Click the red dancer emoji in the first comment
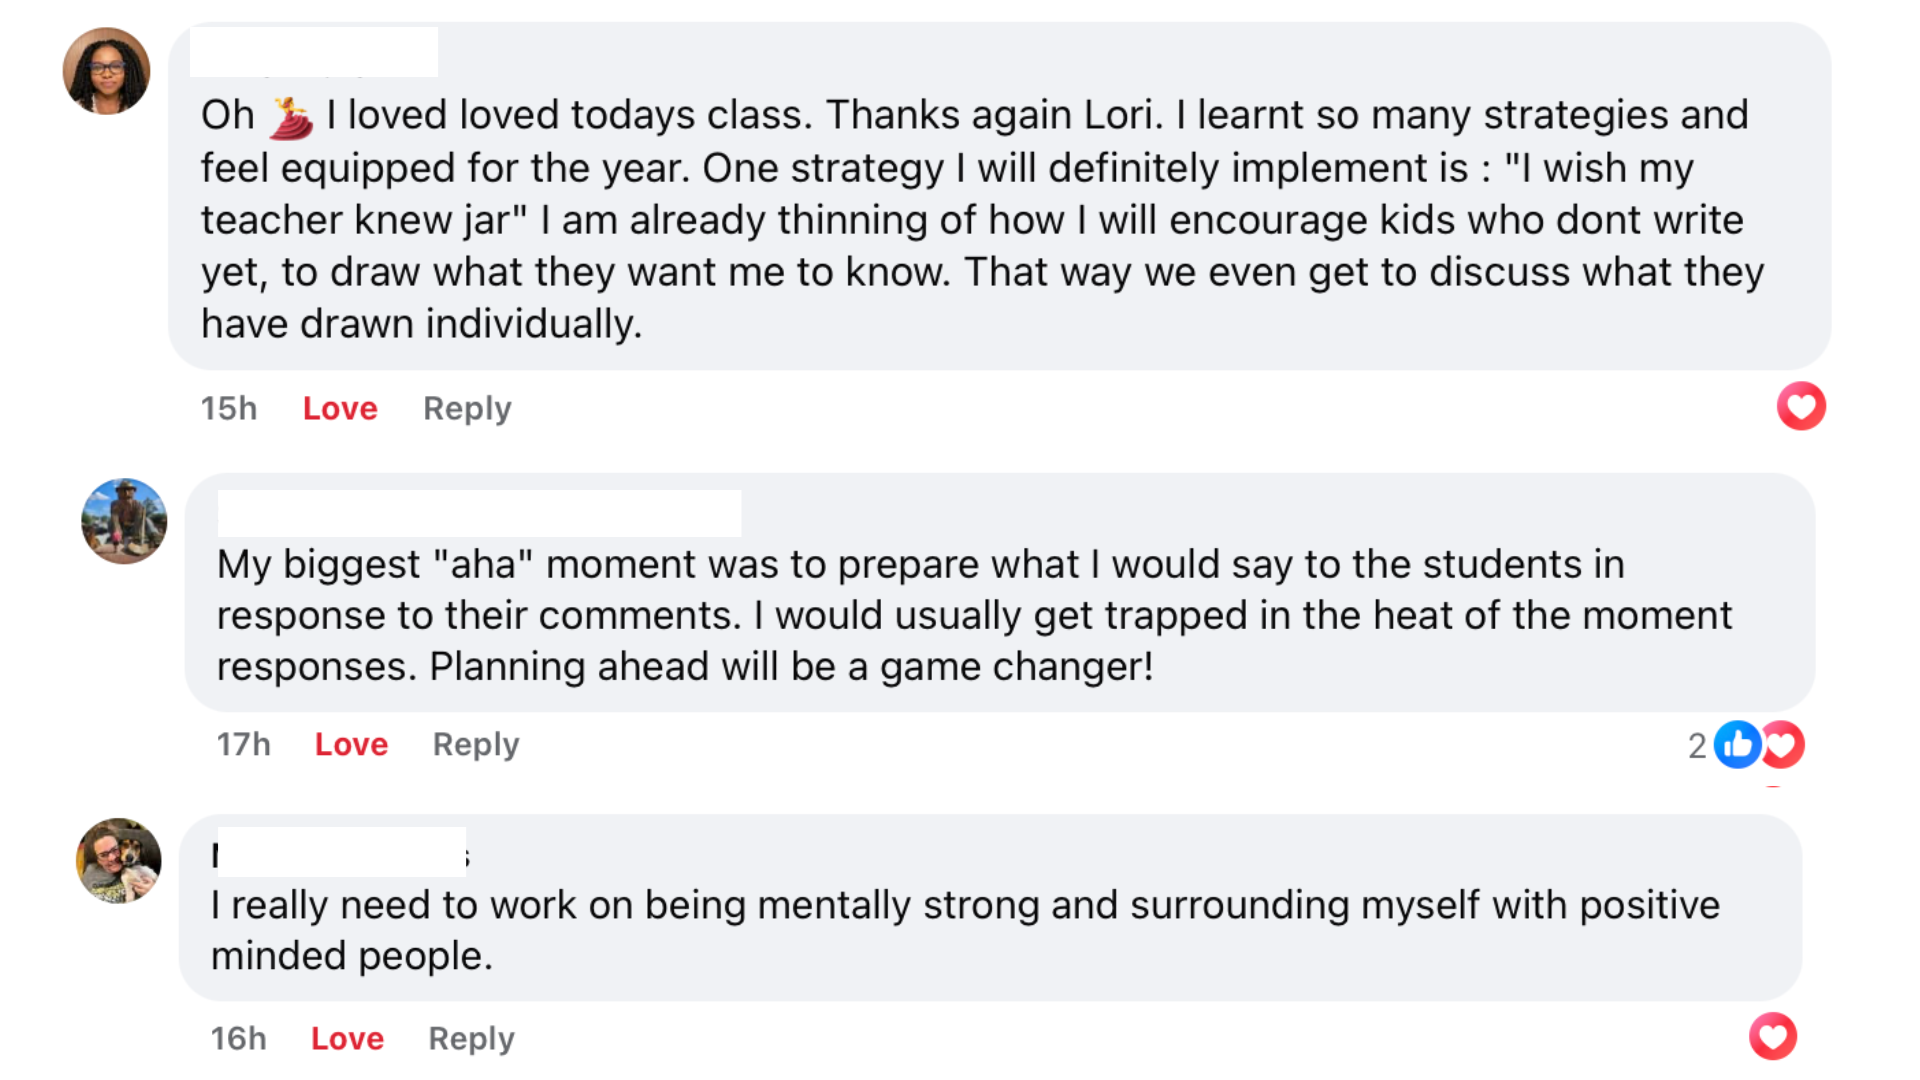Screen dimensions: 1920x1080 tap(291, 117)
